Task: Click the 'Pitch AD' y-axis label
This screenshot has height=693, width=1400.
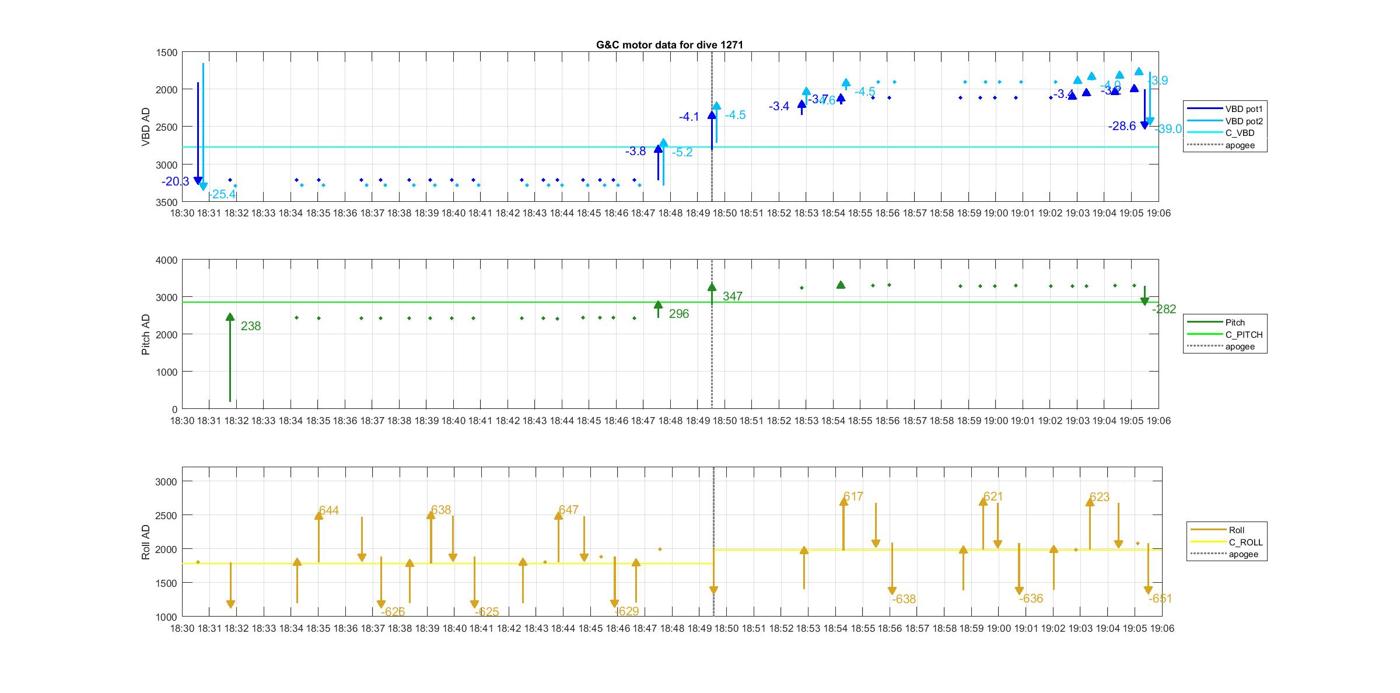Action: click(147, 334)
